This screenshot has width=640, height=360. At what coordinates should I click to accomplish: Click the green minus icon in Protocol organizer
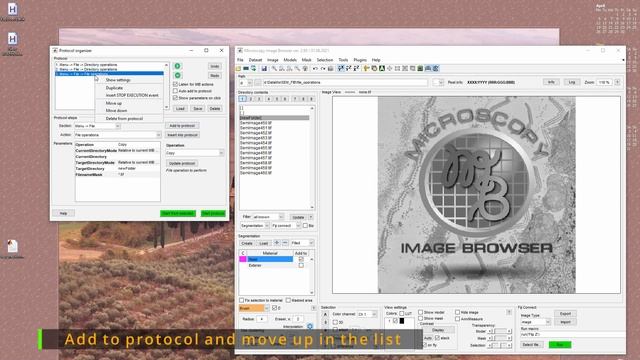pos(178,75)
